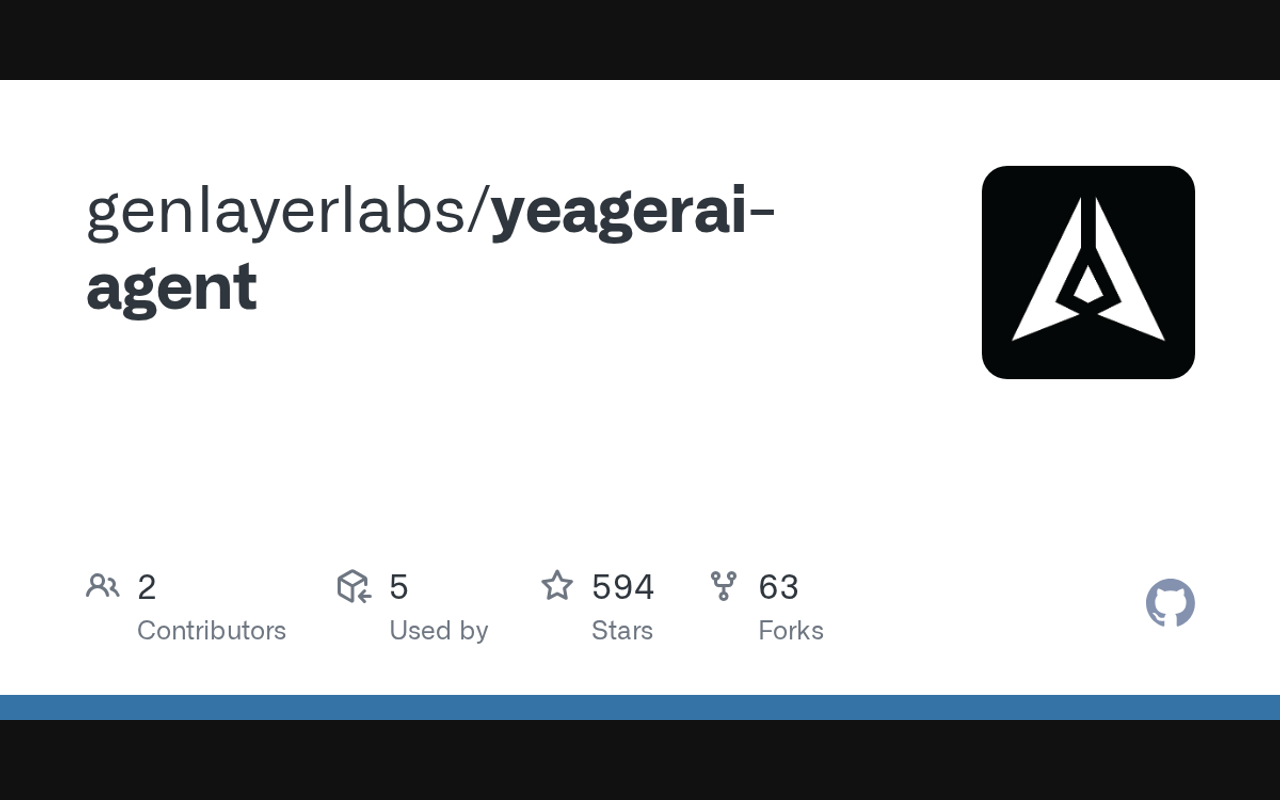Viewport: 1280px width, 800px height.
Task: Click the word agent in title
Action: click(x=172, y=288)
